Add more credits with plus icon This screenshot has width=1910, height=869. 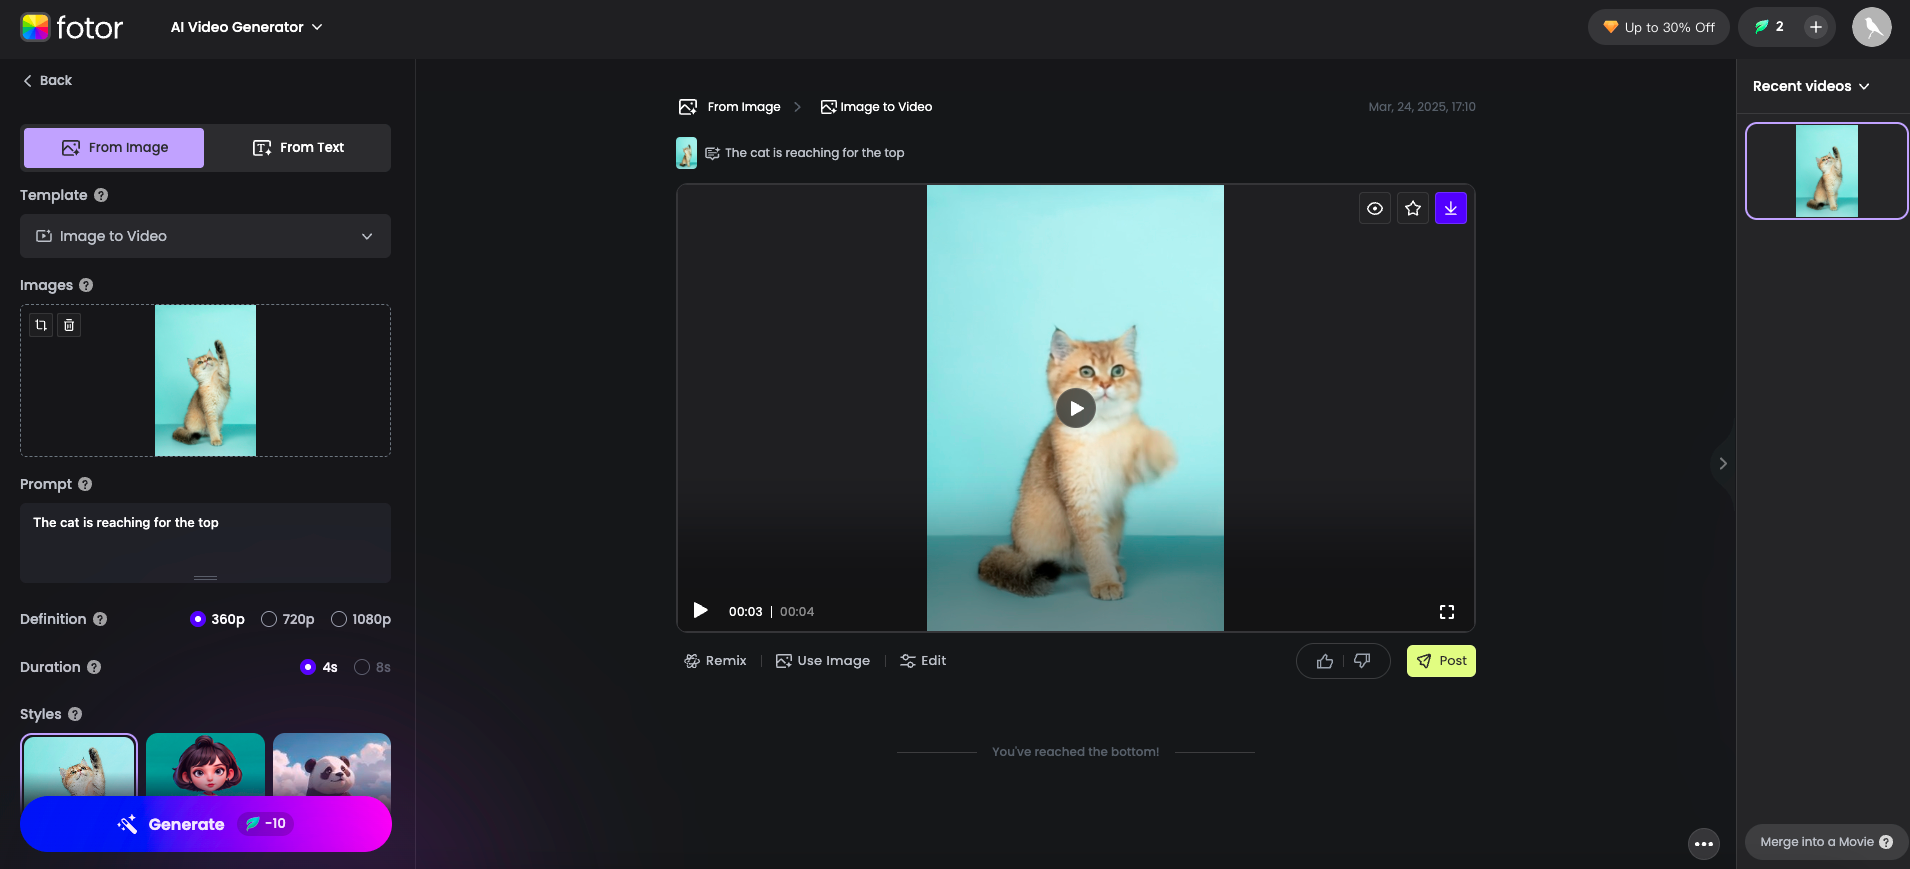point(1816,27)
